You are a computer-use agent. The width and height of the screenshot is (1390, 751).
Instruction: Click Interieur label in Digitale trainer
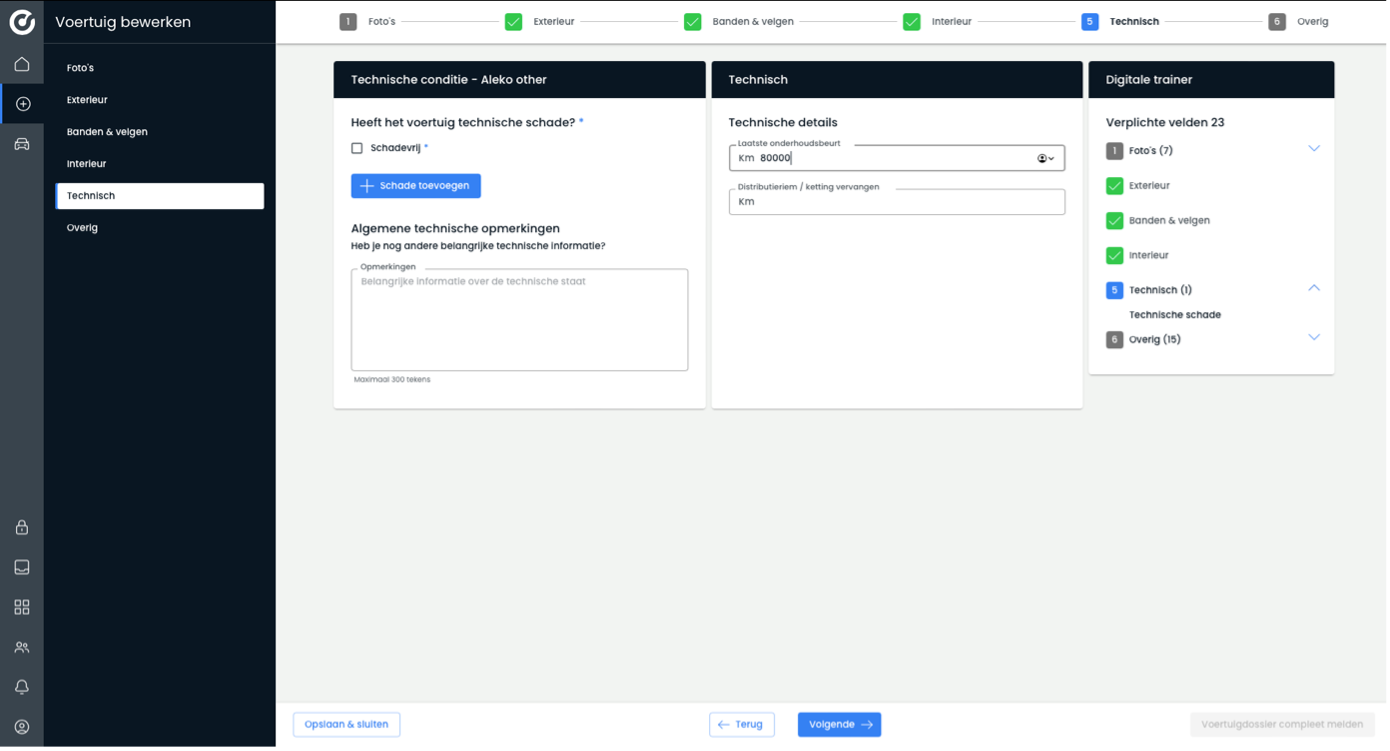(x=1149, y=256)
